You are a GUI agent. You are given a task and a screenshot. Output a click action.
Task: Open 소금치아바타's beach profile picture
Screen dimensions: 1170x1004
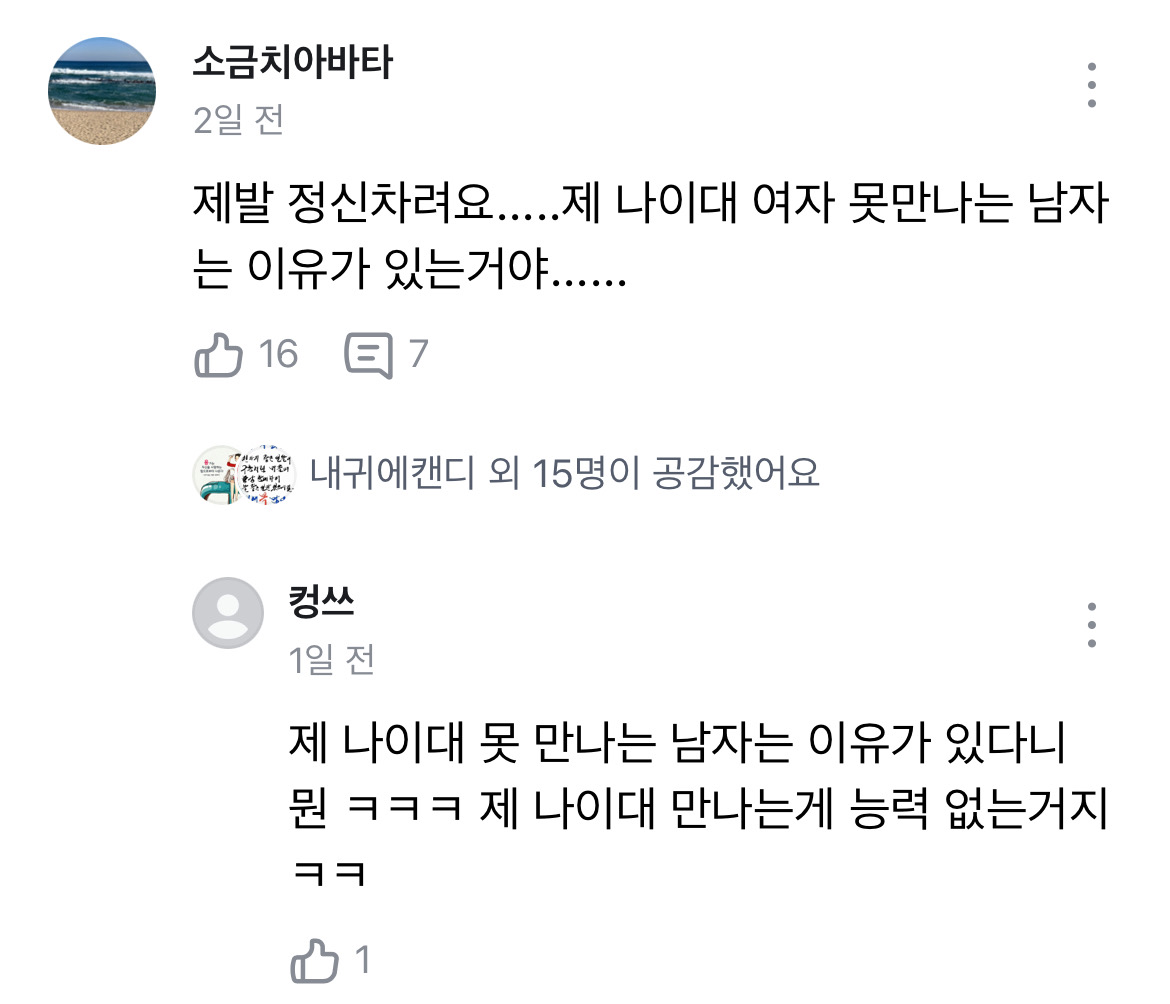click(x=102, y=91)
